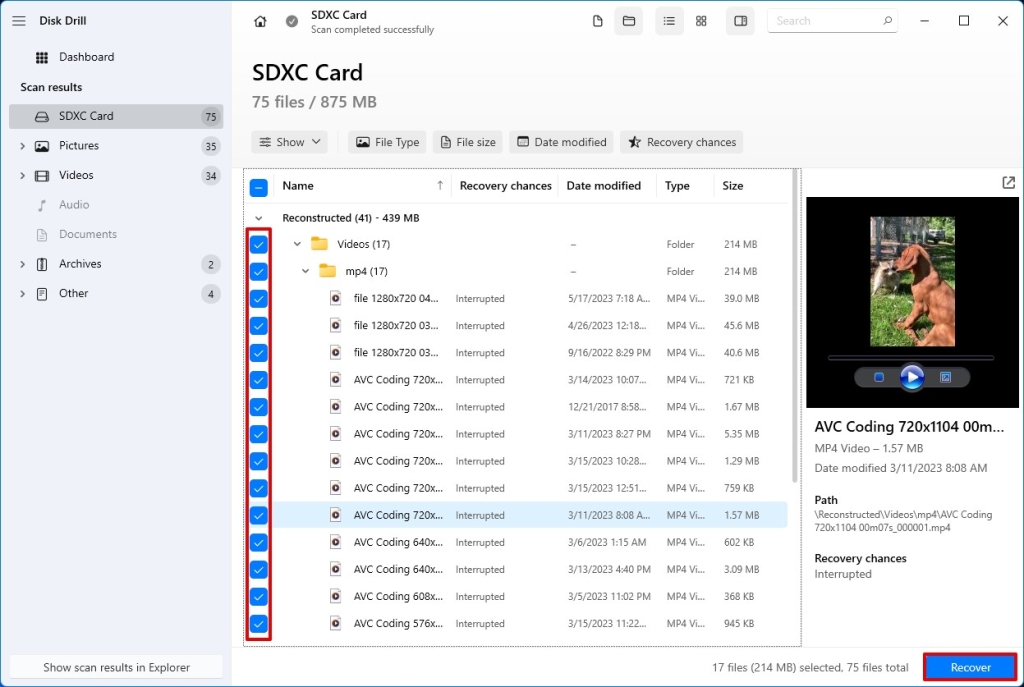Click inside the Search field
This screenshot has width=1024, height=687.
tap(830, 20)
